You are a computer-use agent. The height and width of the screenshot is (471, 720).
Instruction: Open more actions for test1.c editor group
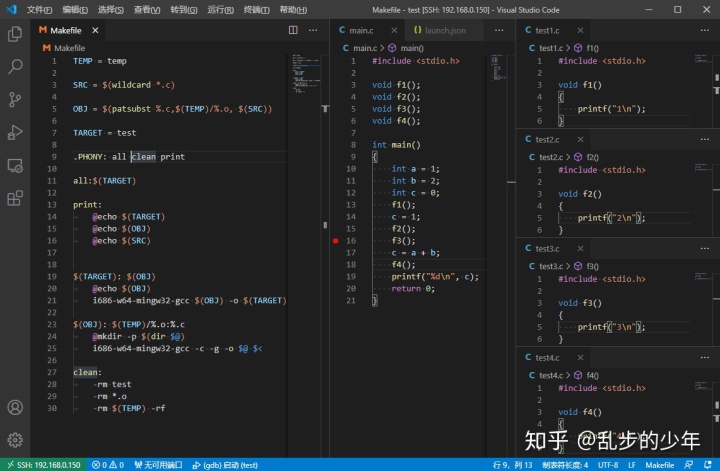tap(705, 30)
